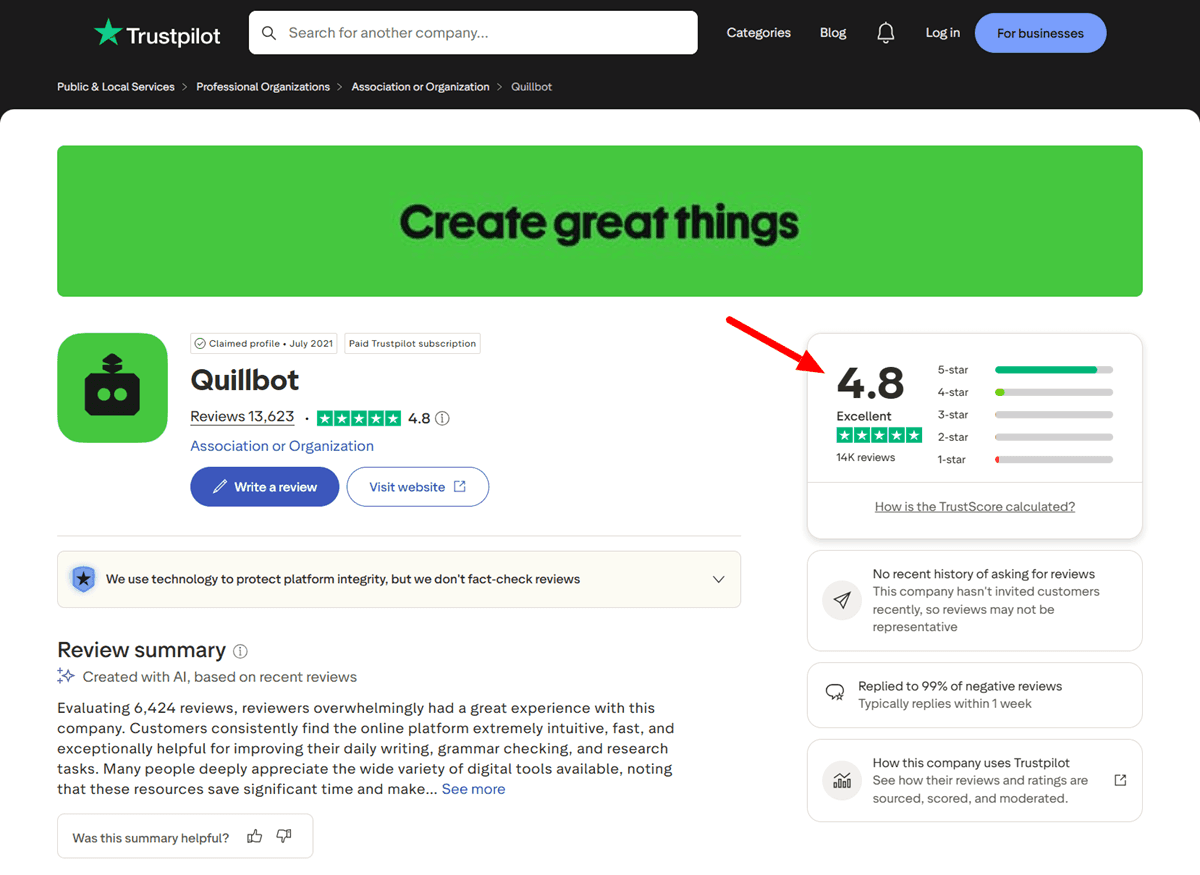1200x875 pixels.
Task: Click Claimed profile July 2021 badge
Action: point(264,343)
